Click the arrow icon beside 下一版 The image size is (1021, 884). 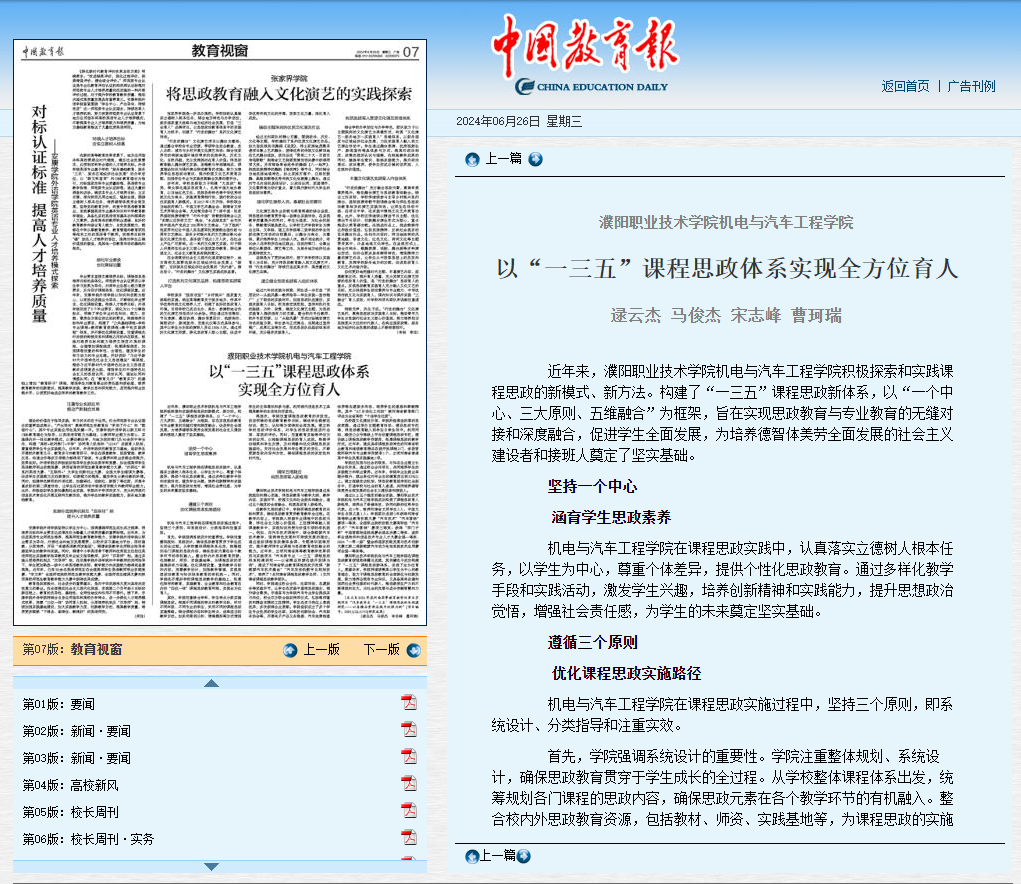(x=413, y=650)
